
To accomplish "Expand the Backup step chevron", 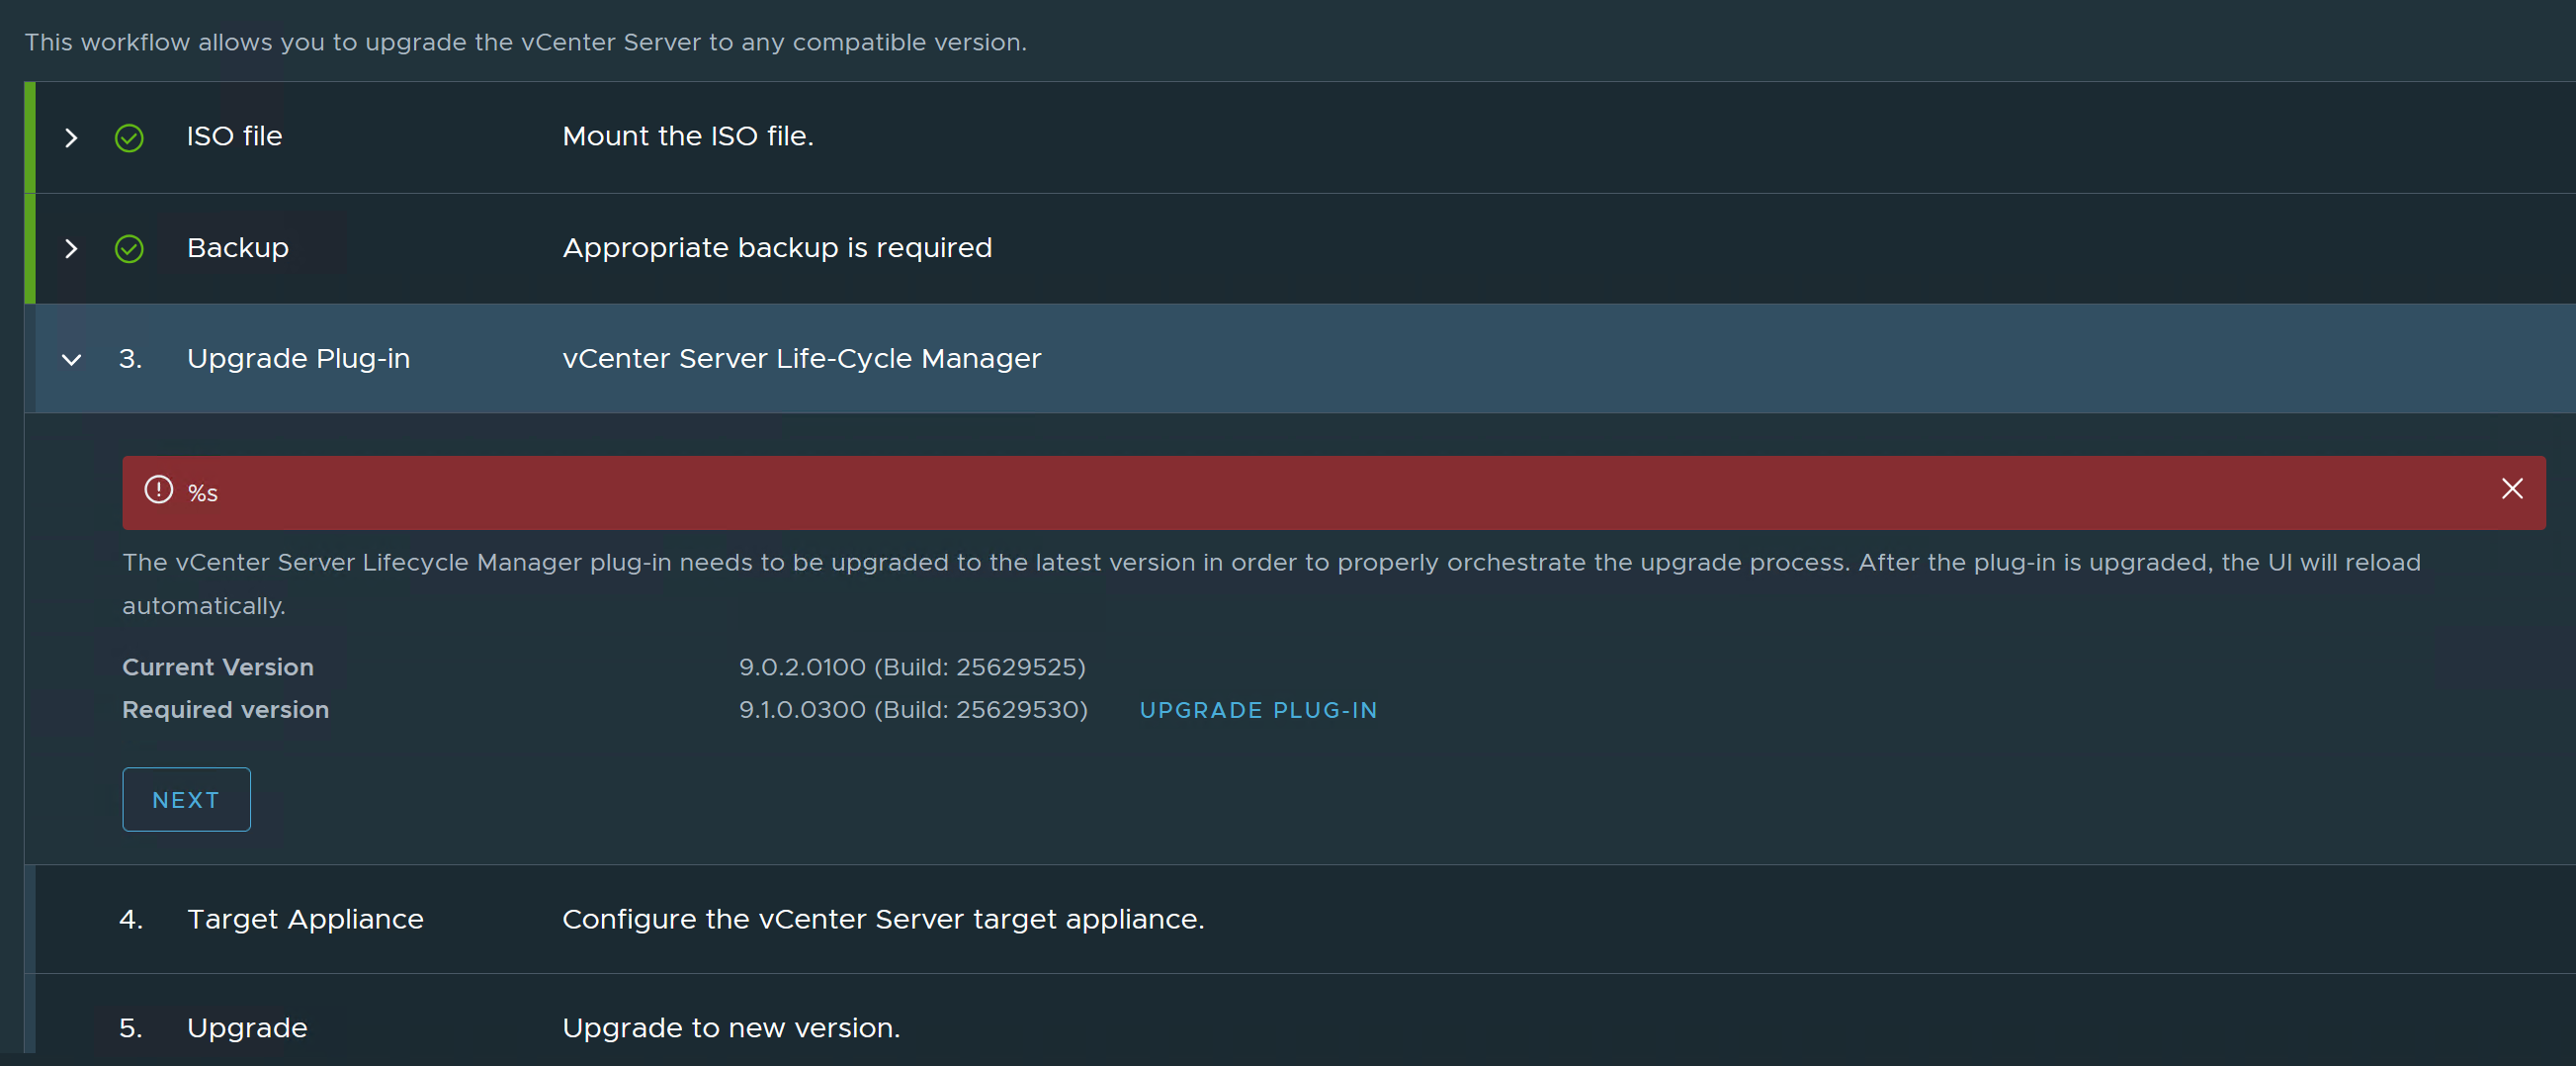I will pyautogui.click(x=71, y=249).
